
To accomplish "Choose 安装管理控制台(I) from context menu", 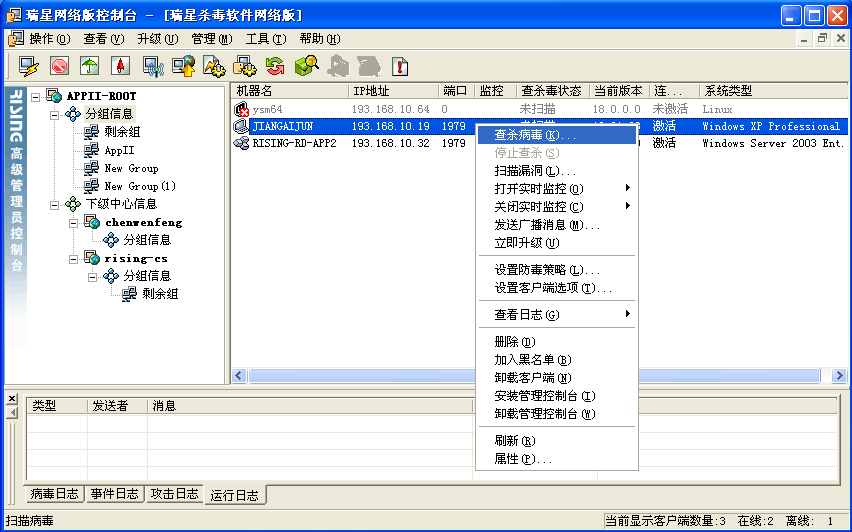I will tap(557, 396).
